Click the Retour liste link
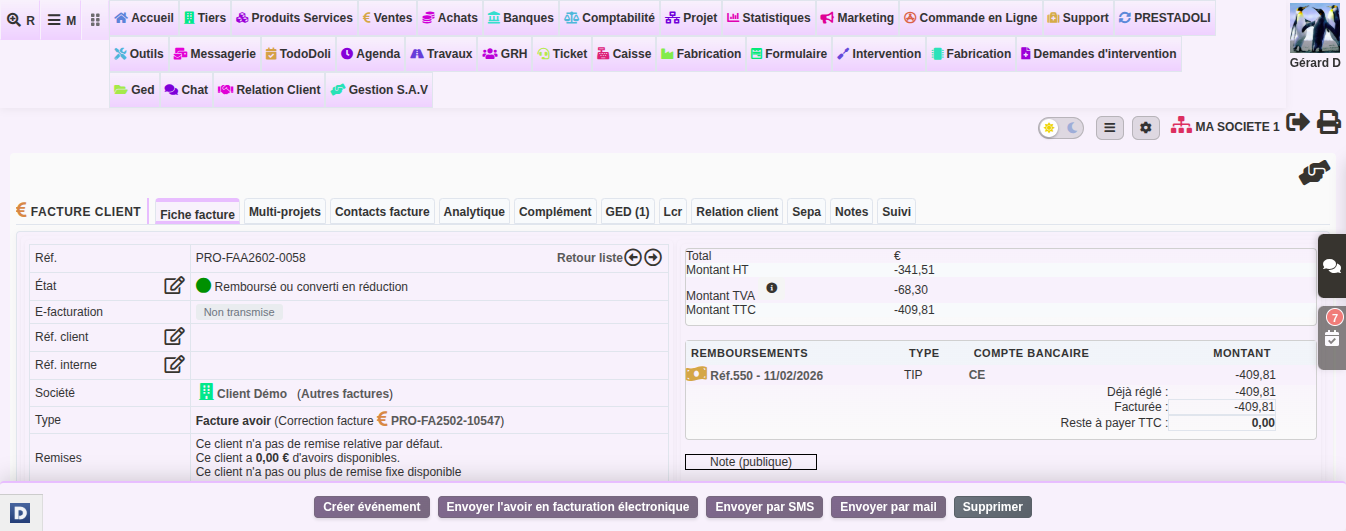Viewport: 1346px width, 531px height. [x=590, y=258]
